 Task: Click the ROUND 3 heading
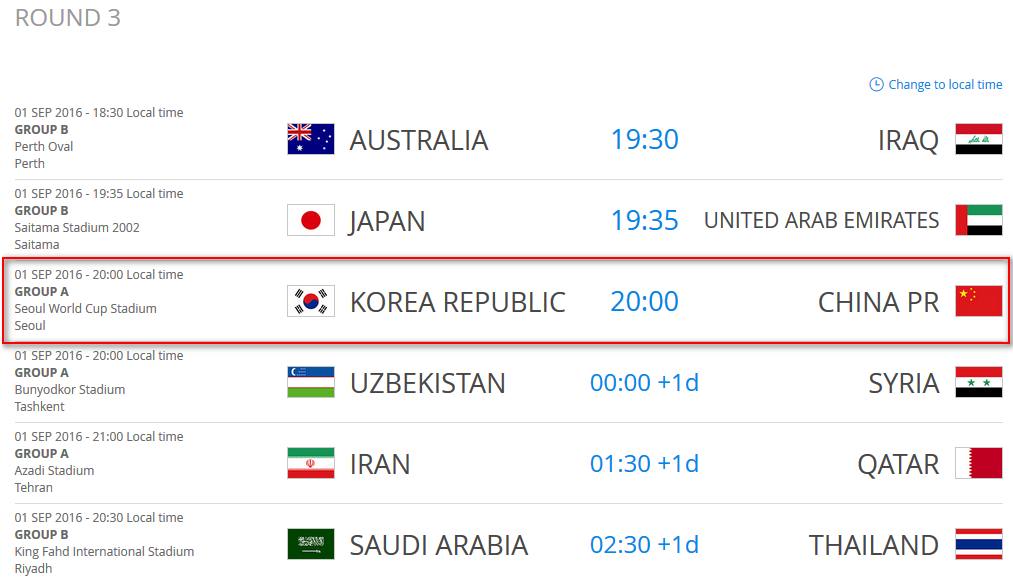[67, 17]
